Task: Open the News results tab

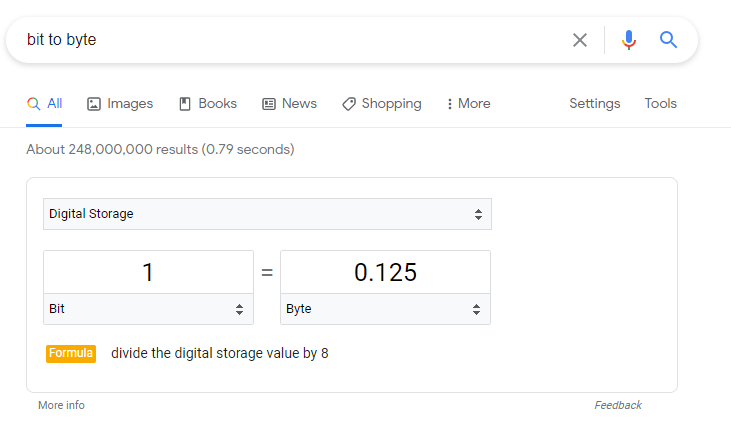Action: click(x=289, y=104)
